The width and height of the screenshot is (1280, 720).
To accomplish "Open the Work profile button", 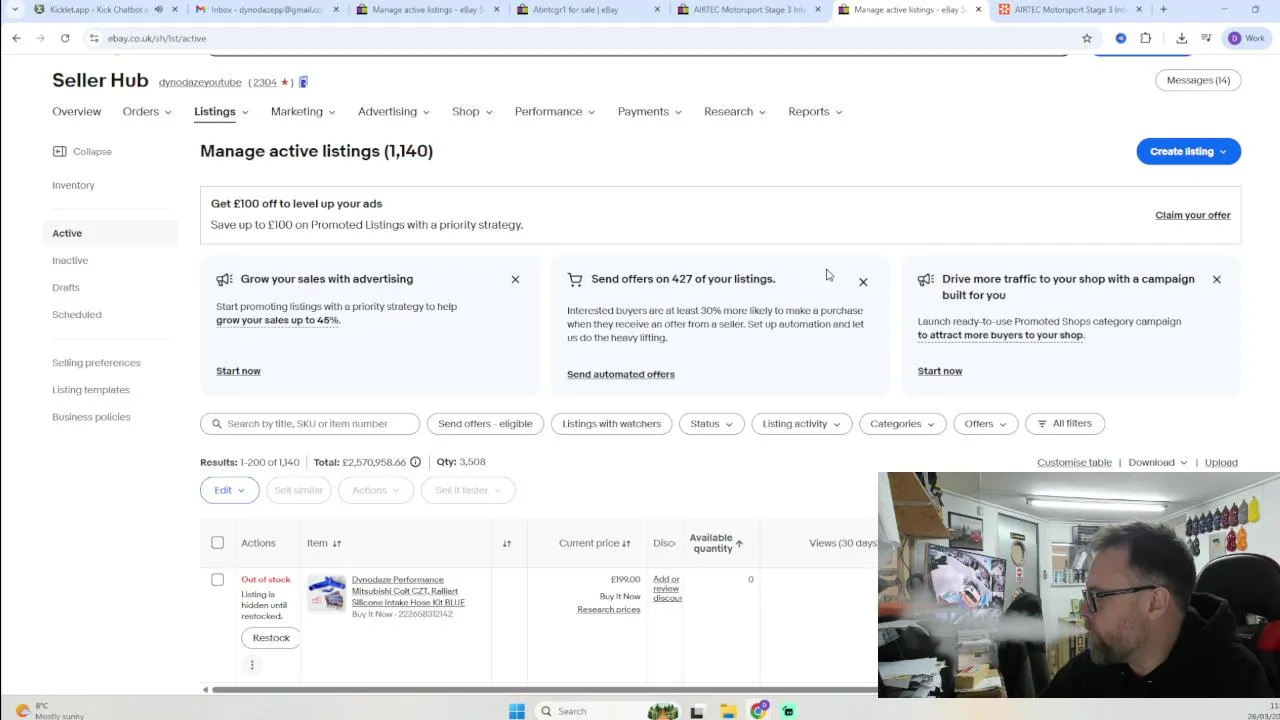I will coord(1247,38).
